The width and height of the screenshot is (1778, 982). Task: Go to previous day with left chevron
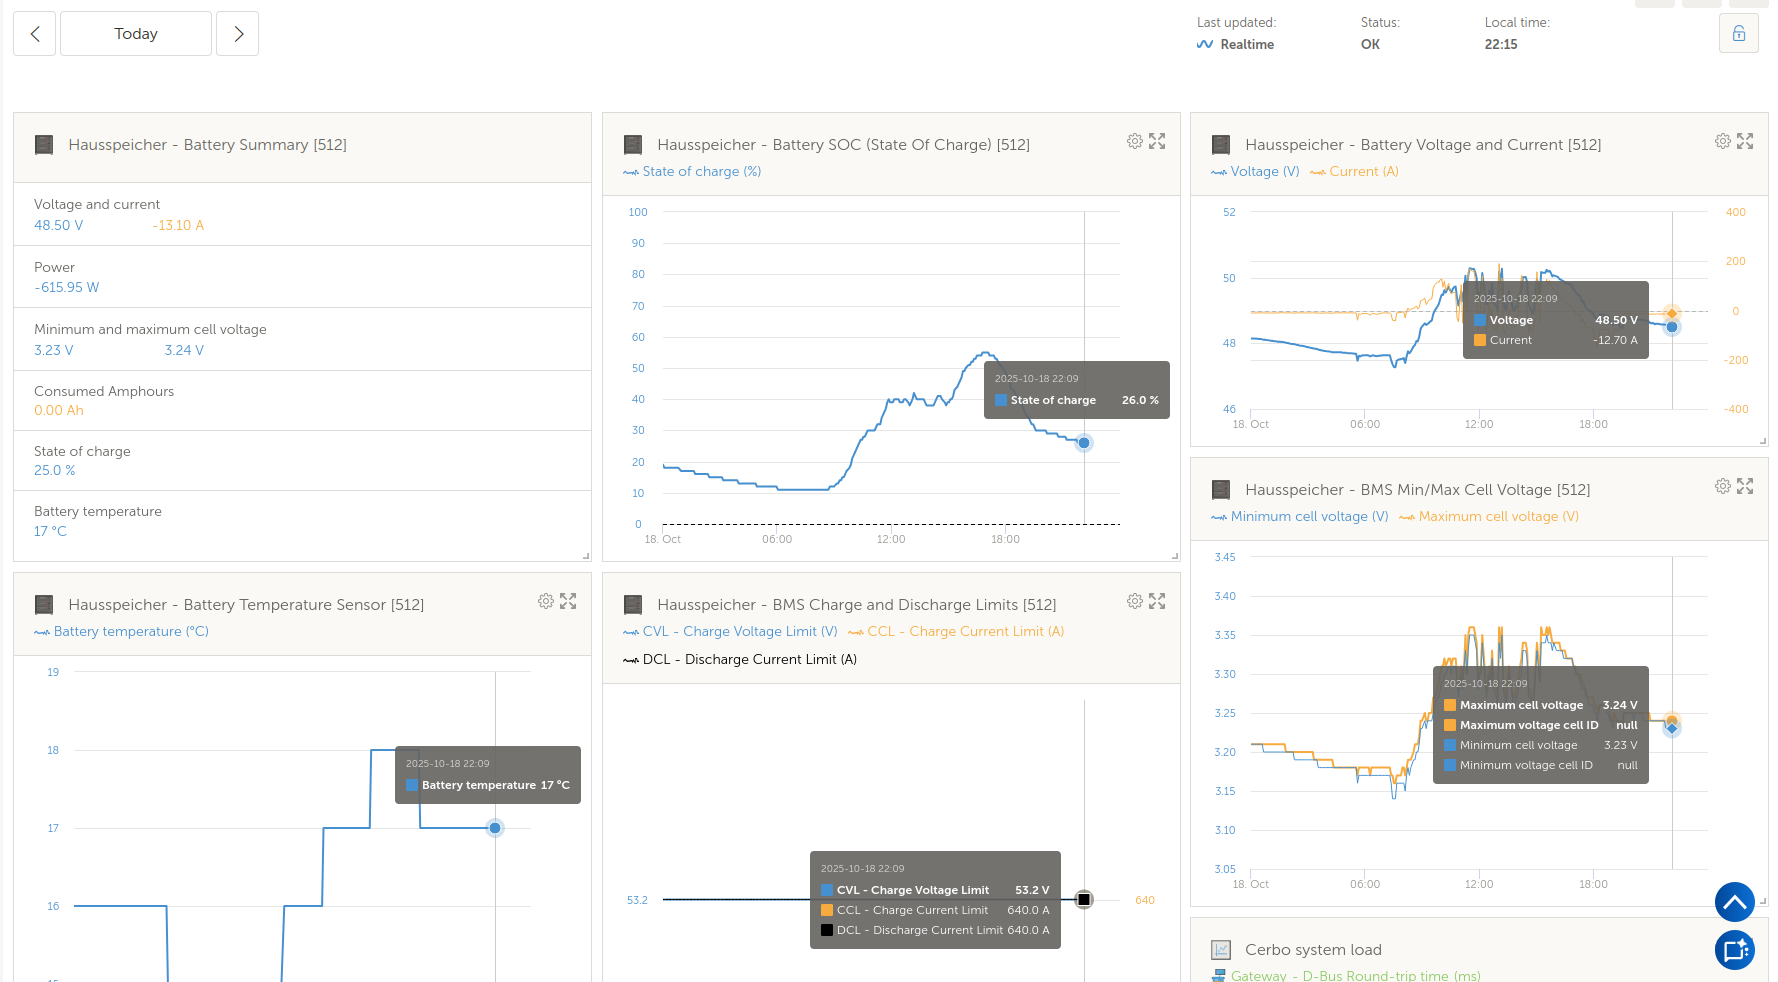(35, 34)
